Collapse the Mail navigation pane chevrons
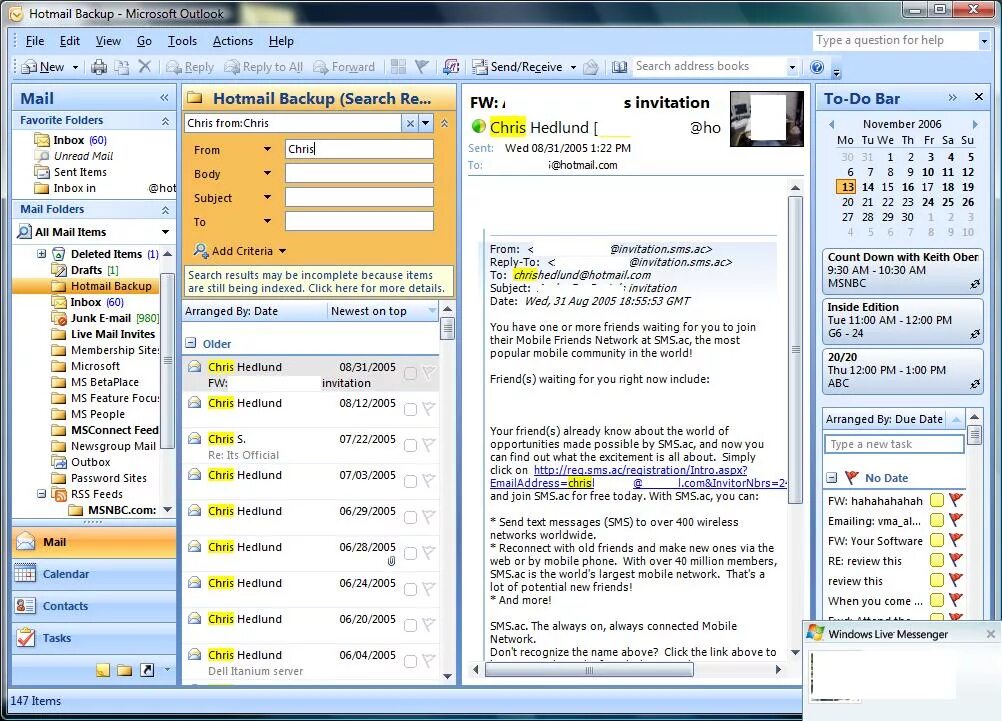1002x721 pixels. 164,97
